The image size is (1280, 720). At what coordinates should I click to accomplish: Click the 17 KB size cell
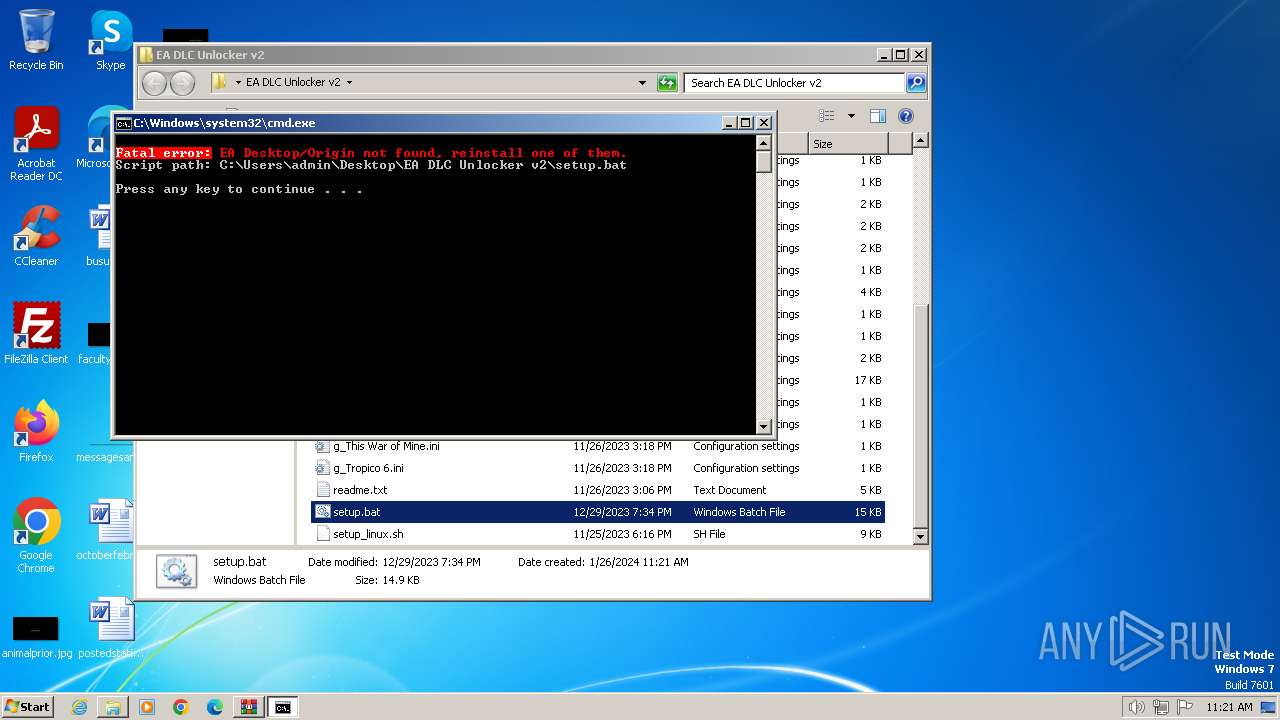(868, 380)
